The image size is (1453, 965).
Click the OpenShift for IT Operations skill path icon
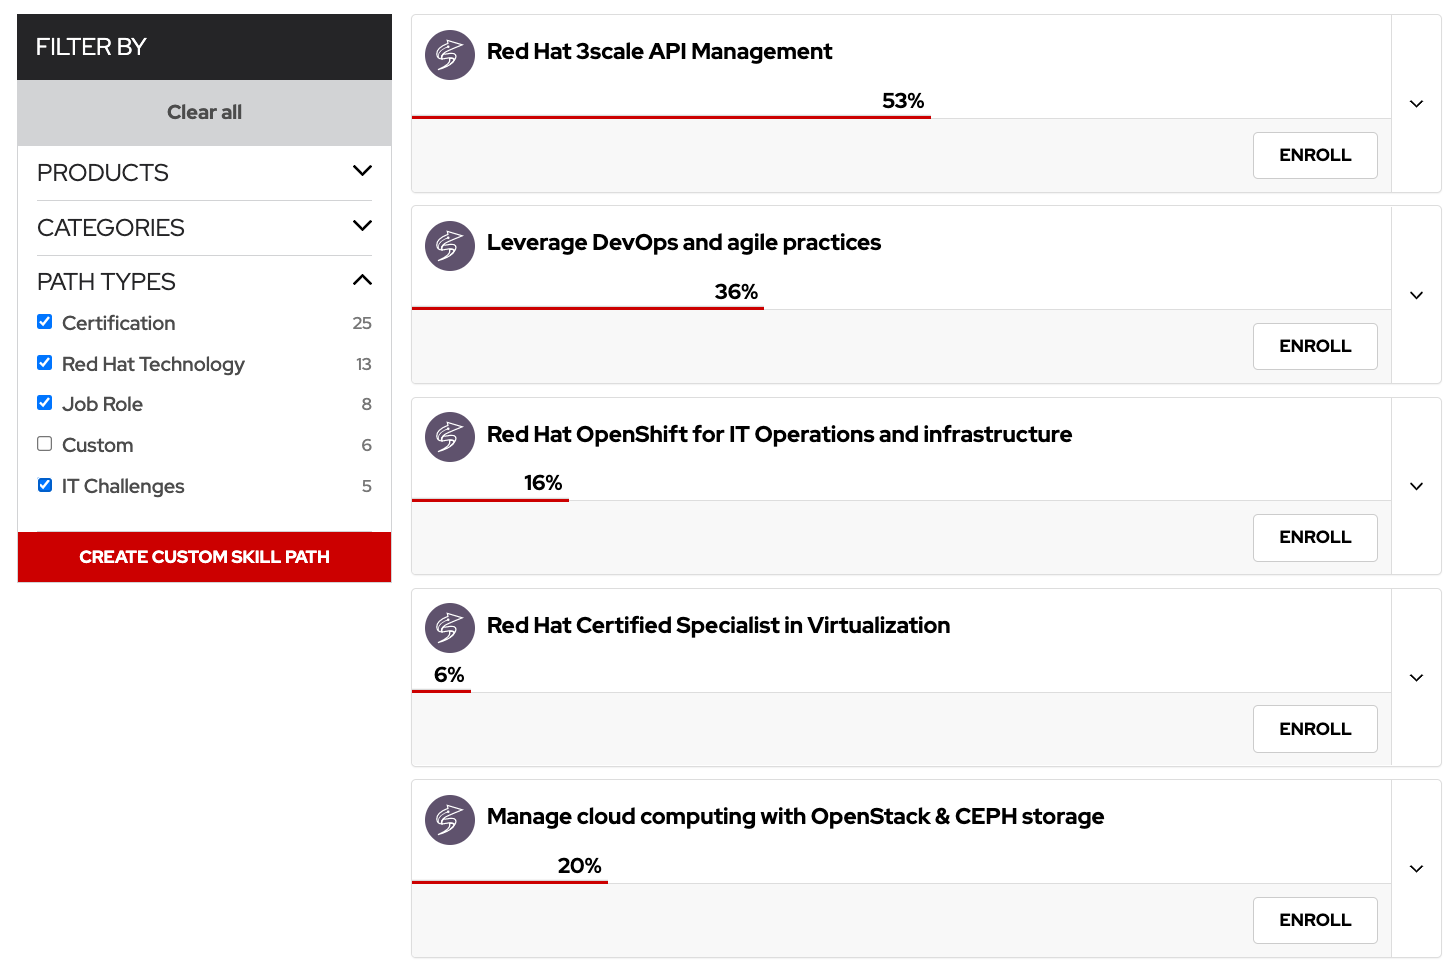[449, 437]
